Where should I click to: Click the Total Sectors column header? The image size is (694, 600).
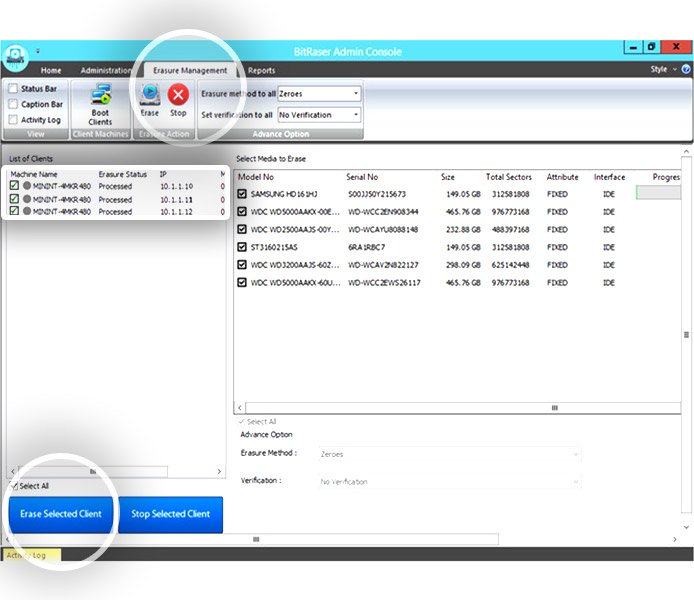coord(509,177)
